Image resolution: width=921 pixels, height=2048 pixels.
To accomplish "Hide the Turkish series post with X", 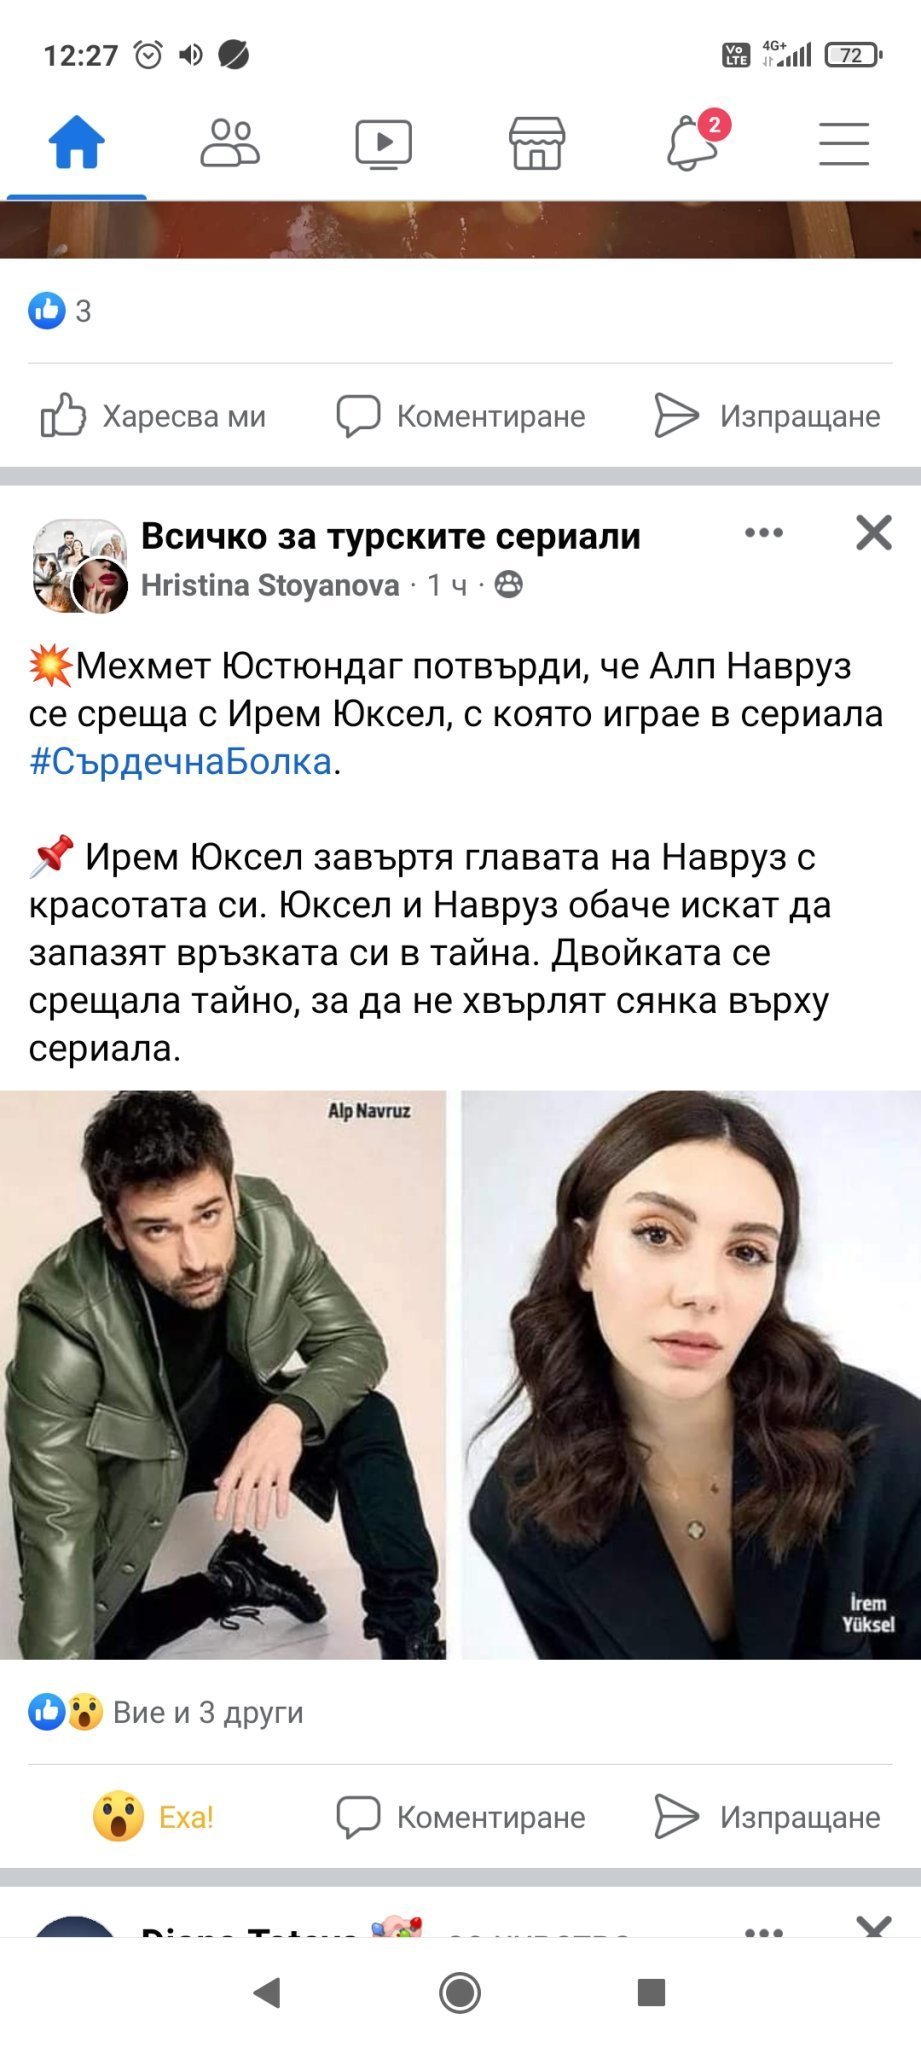I will click(874, 533).
